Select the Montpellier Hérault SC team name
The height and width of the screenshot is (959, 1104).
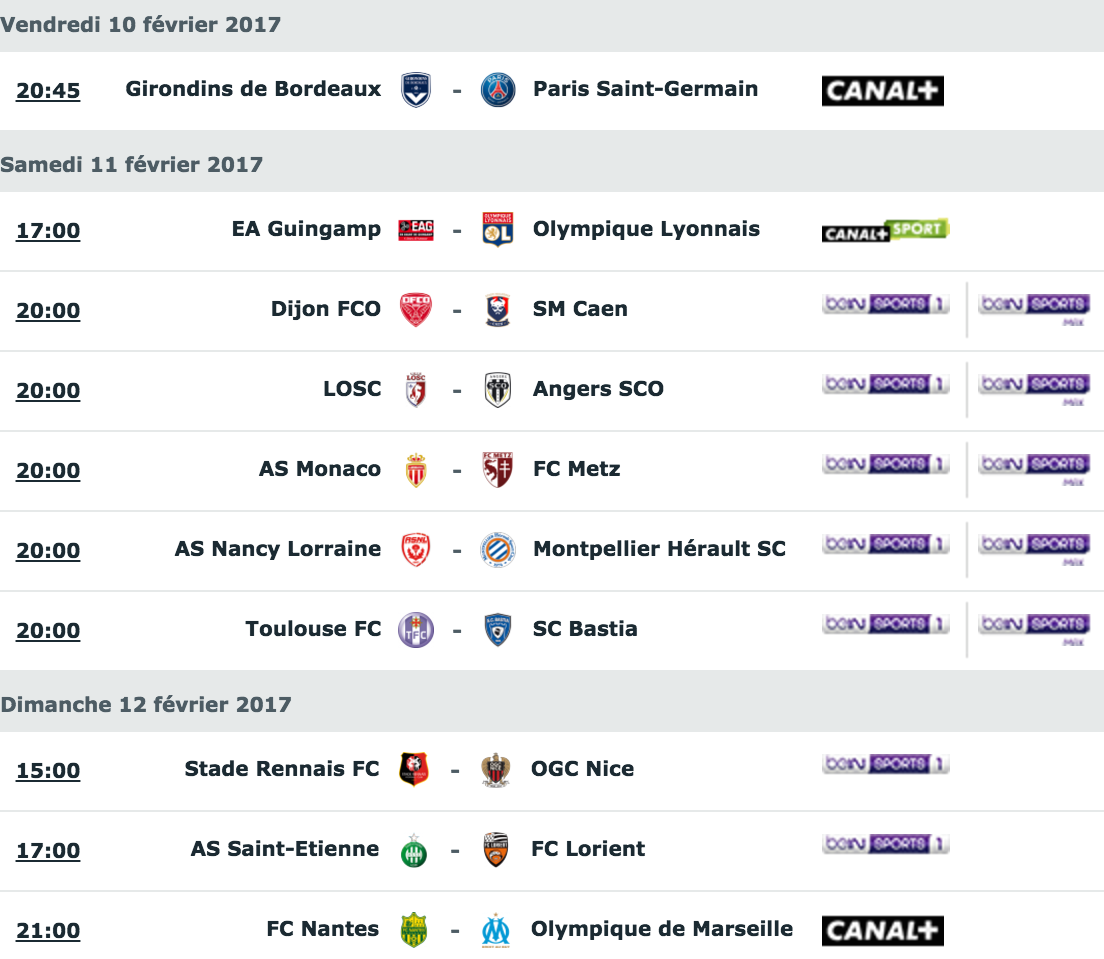coord(659,549)
